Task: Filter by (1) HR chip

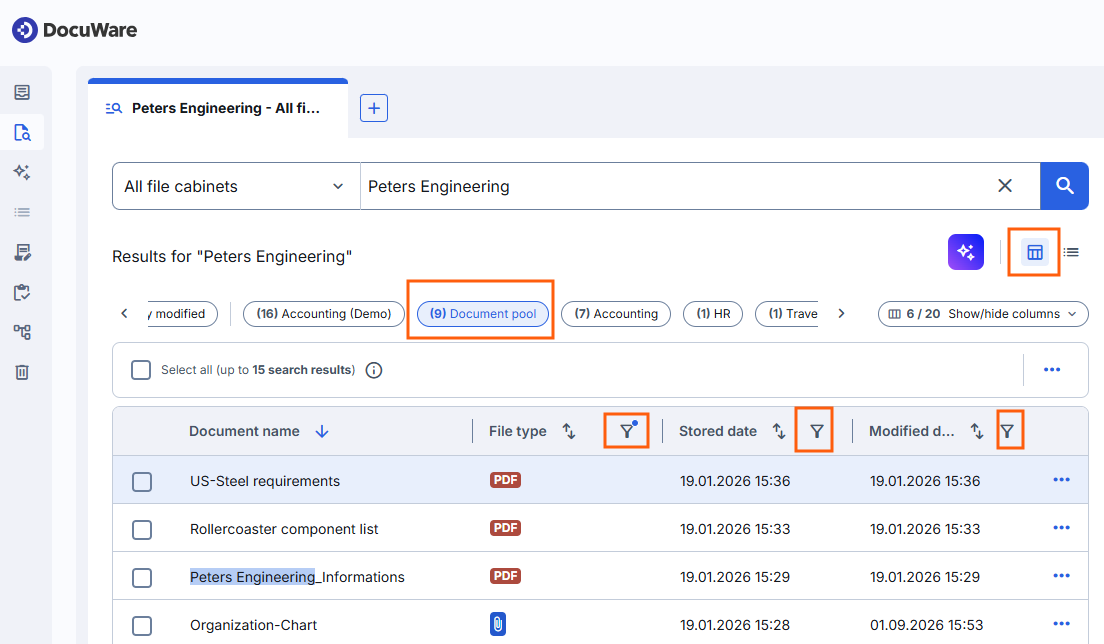Action: tap(713, 314)
